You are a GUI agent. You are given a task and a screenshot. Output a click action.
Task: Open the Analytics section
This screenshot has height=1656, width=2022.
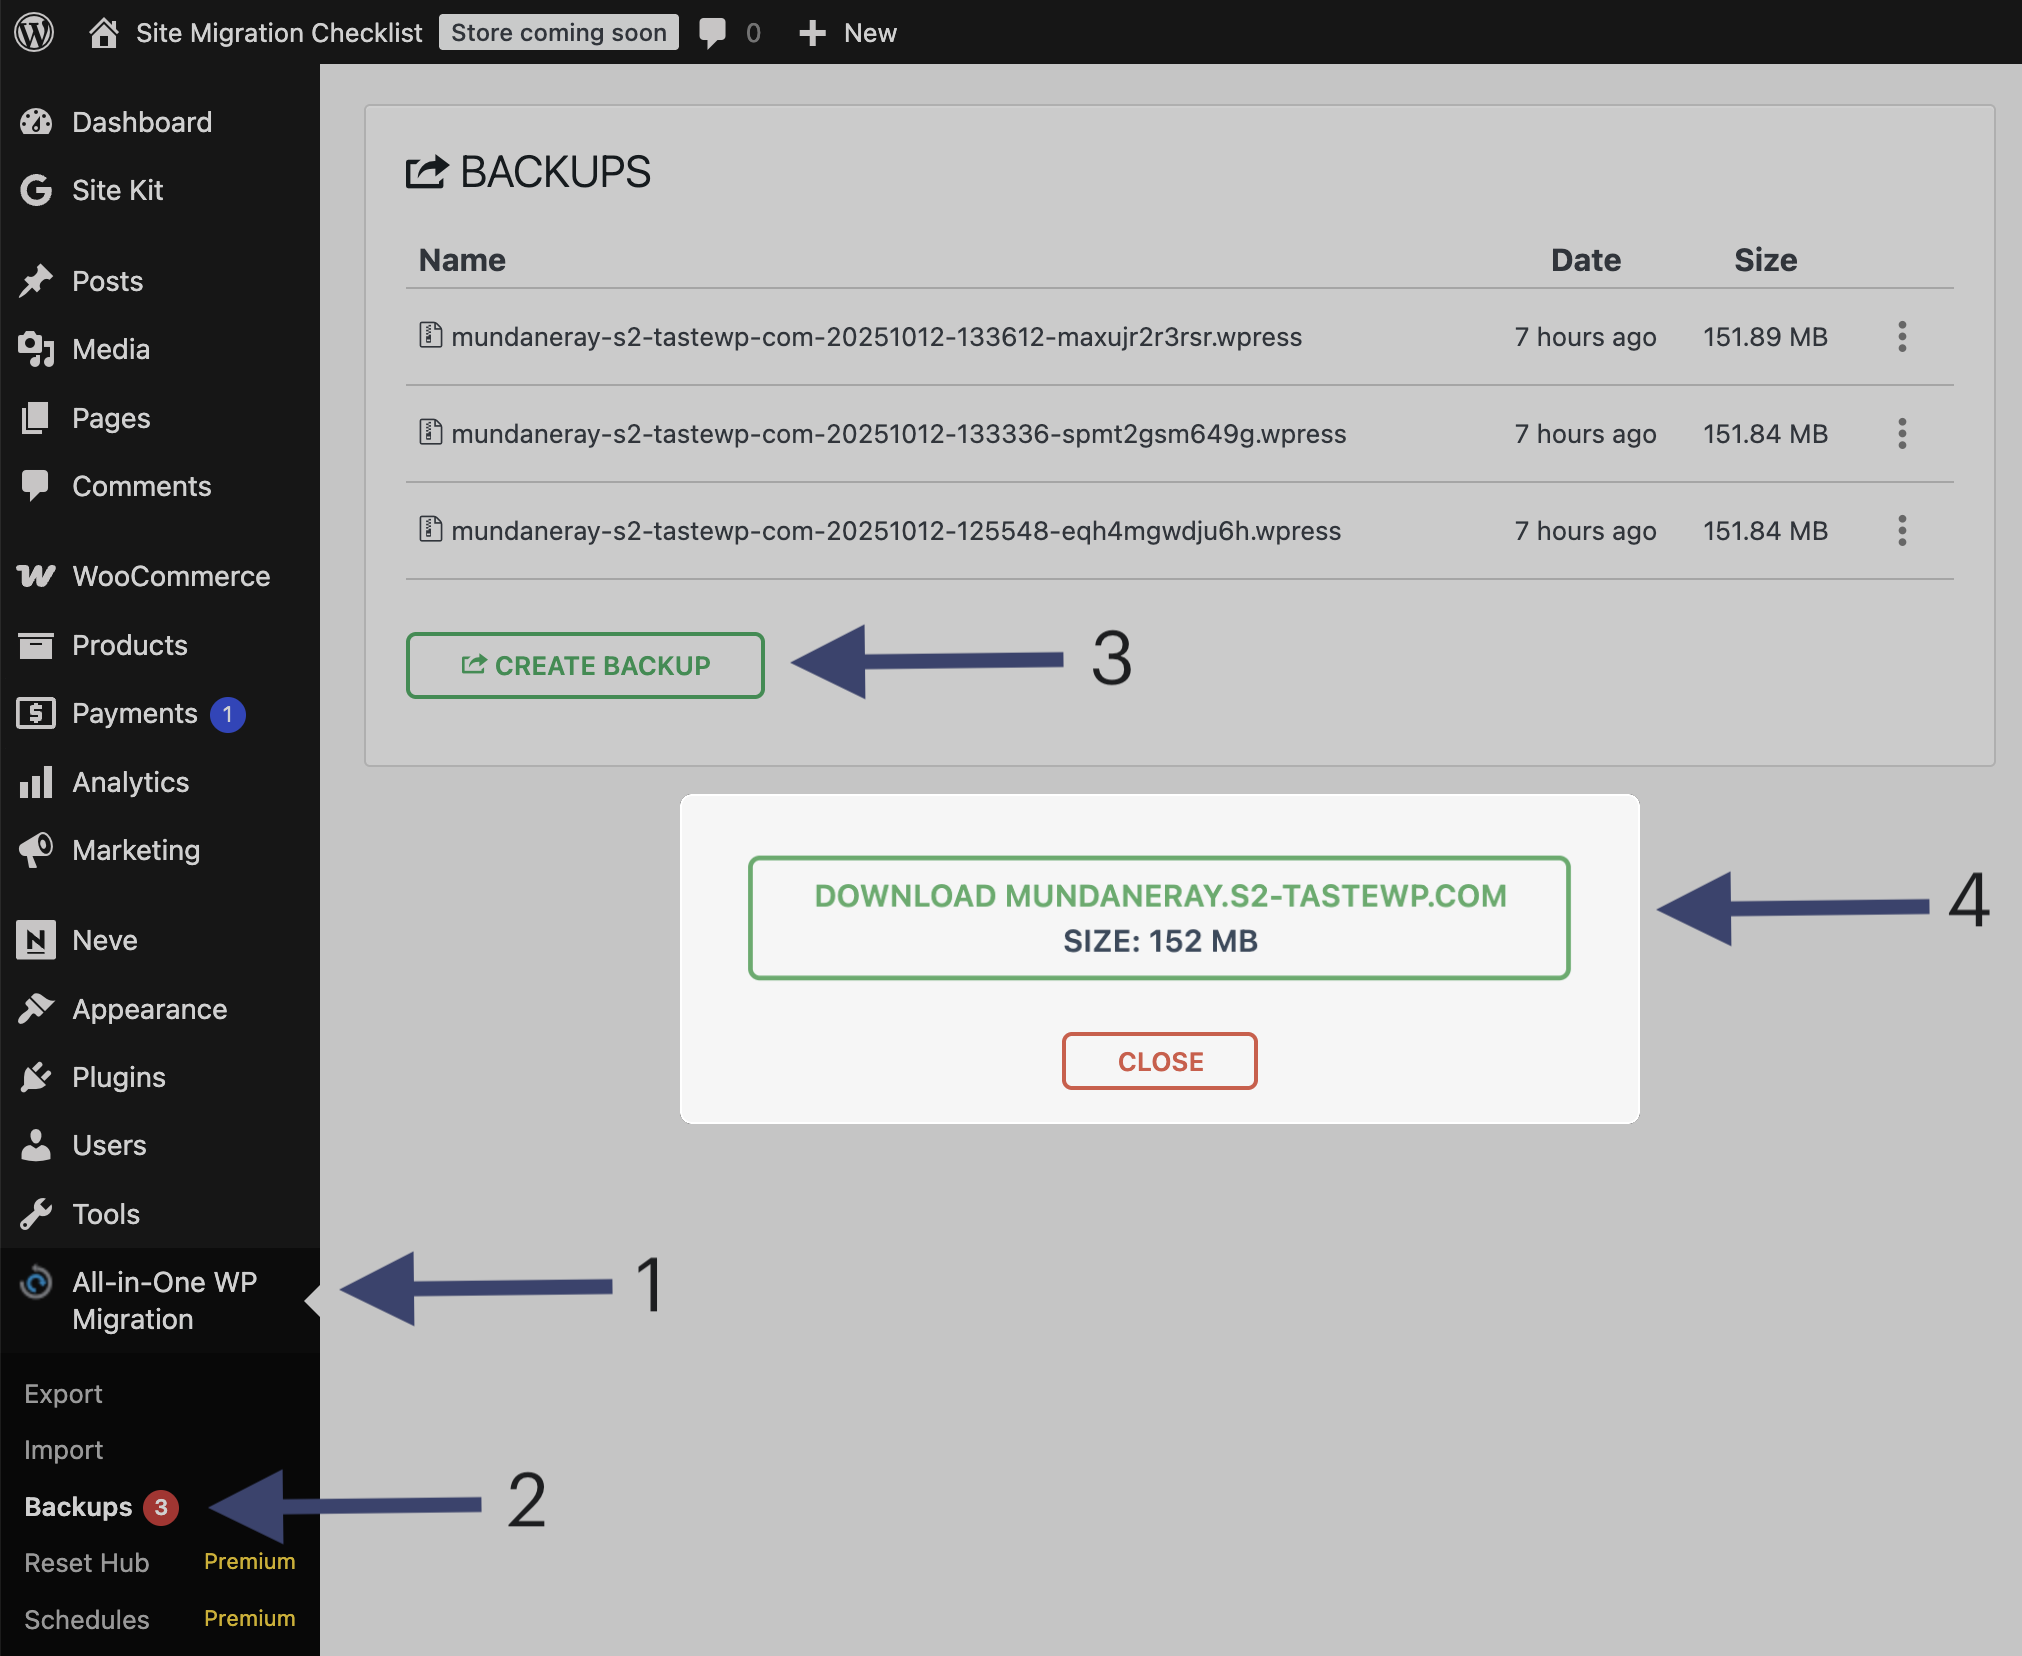pos(130,783)
